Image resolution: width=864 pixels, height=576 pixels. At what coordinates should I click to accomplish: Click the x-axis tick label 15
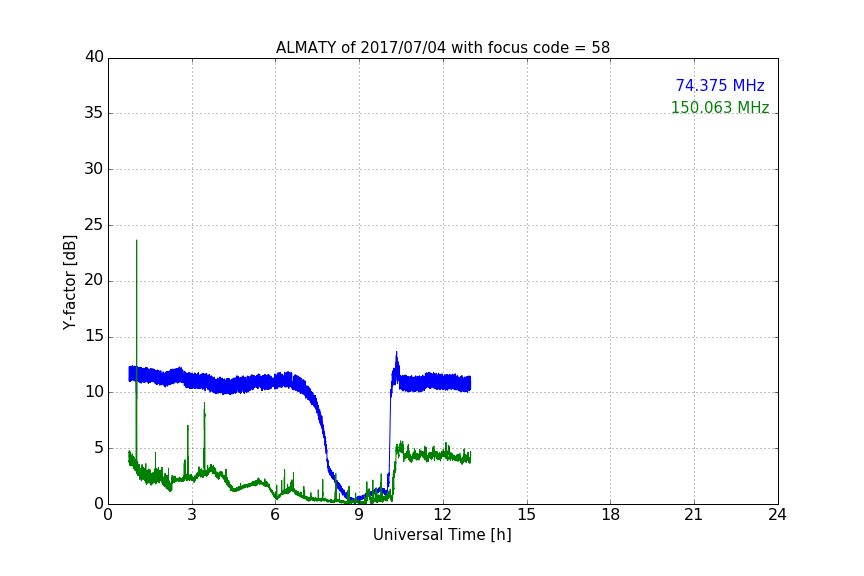point(527,515)
